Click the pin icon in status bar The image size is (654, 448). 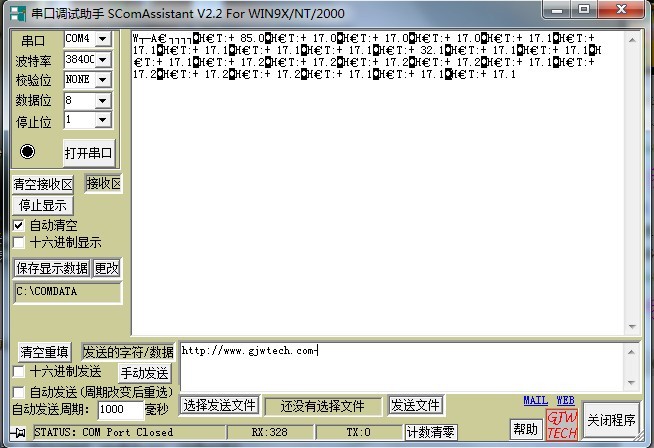(x=18, y=433)
